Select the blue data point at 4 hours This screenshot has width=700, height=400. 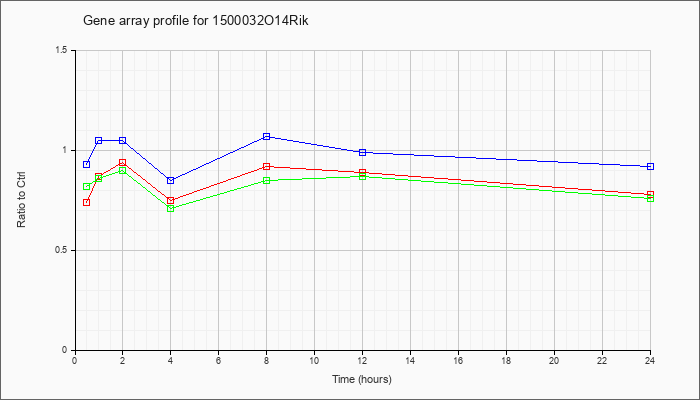(x=171, y=180)
